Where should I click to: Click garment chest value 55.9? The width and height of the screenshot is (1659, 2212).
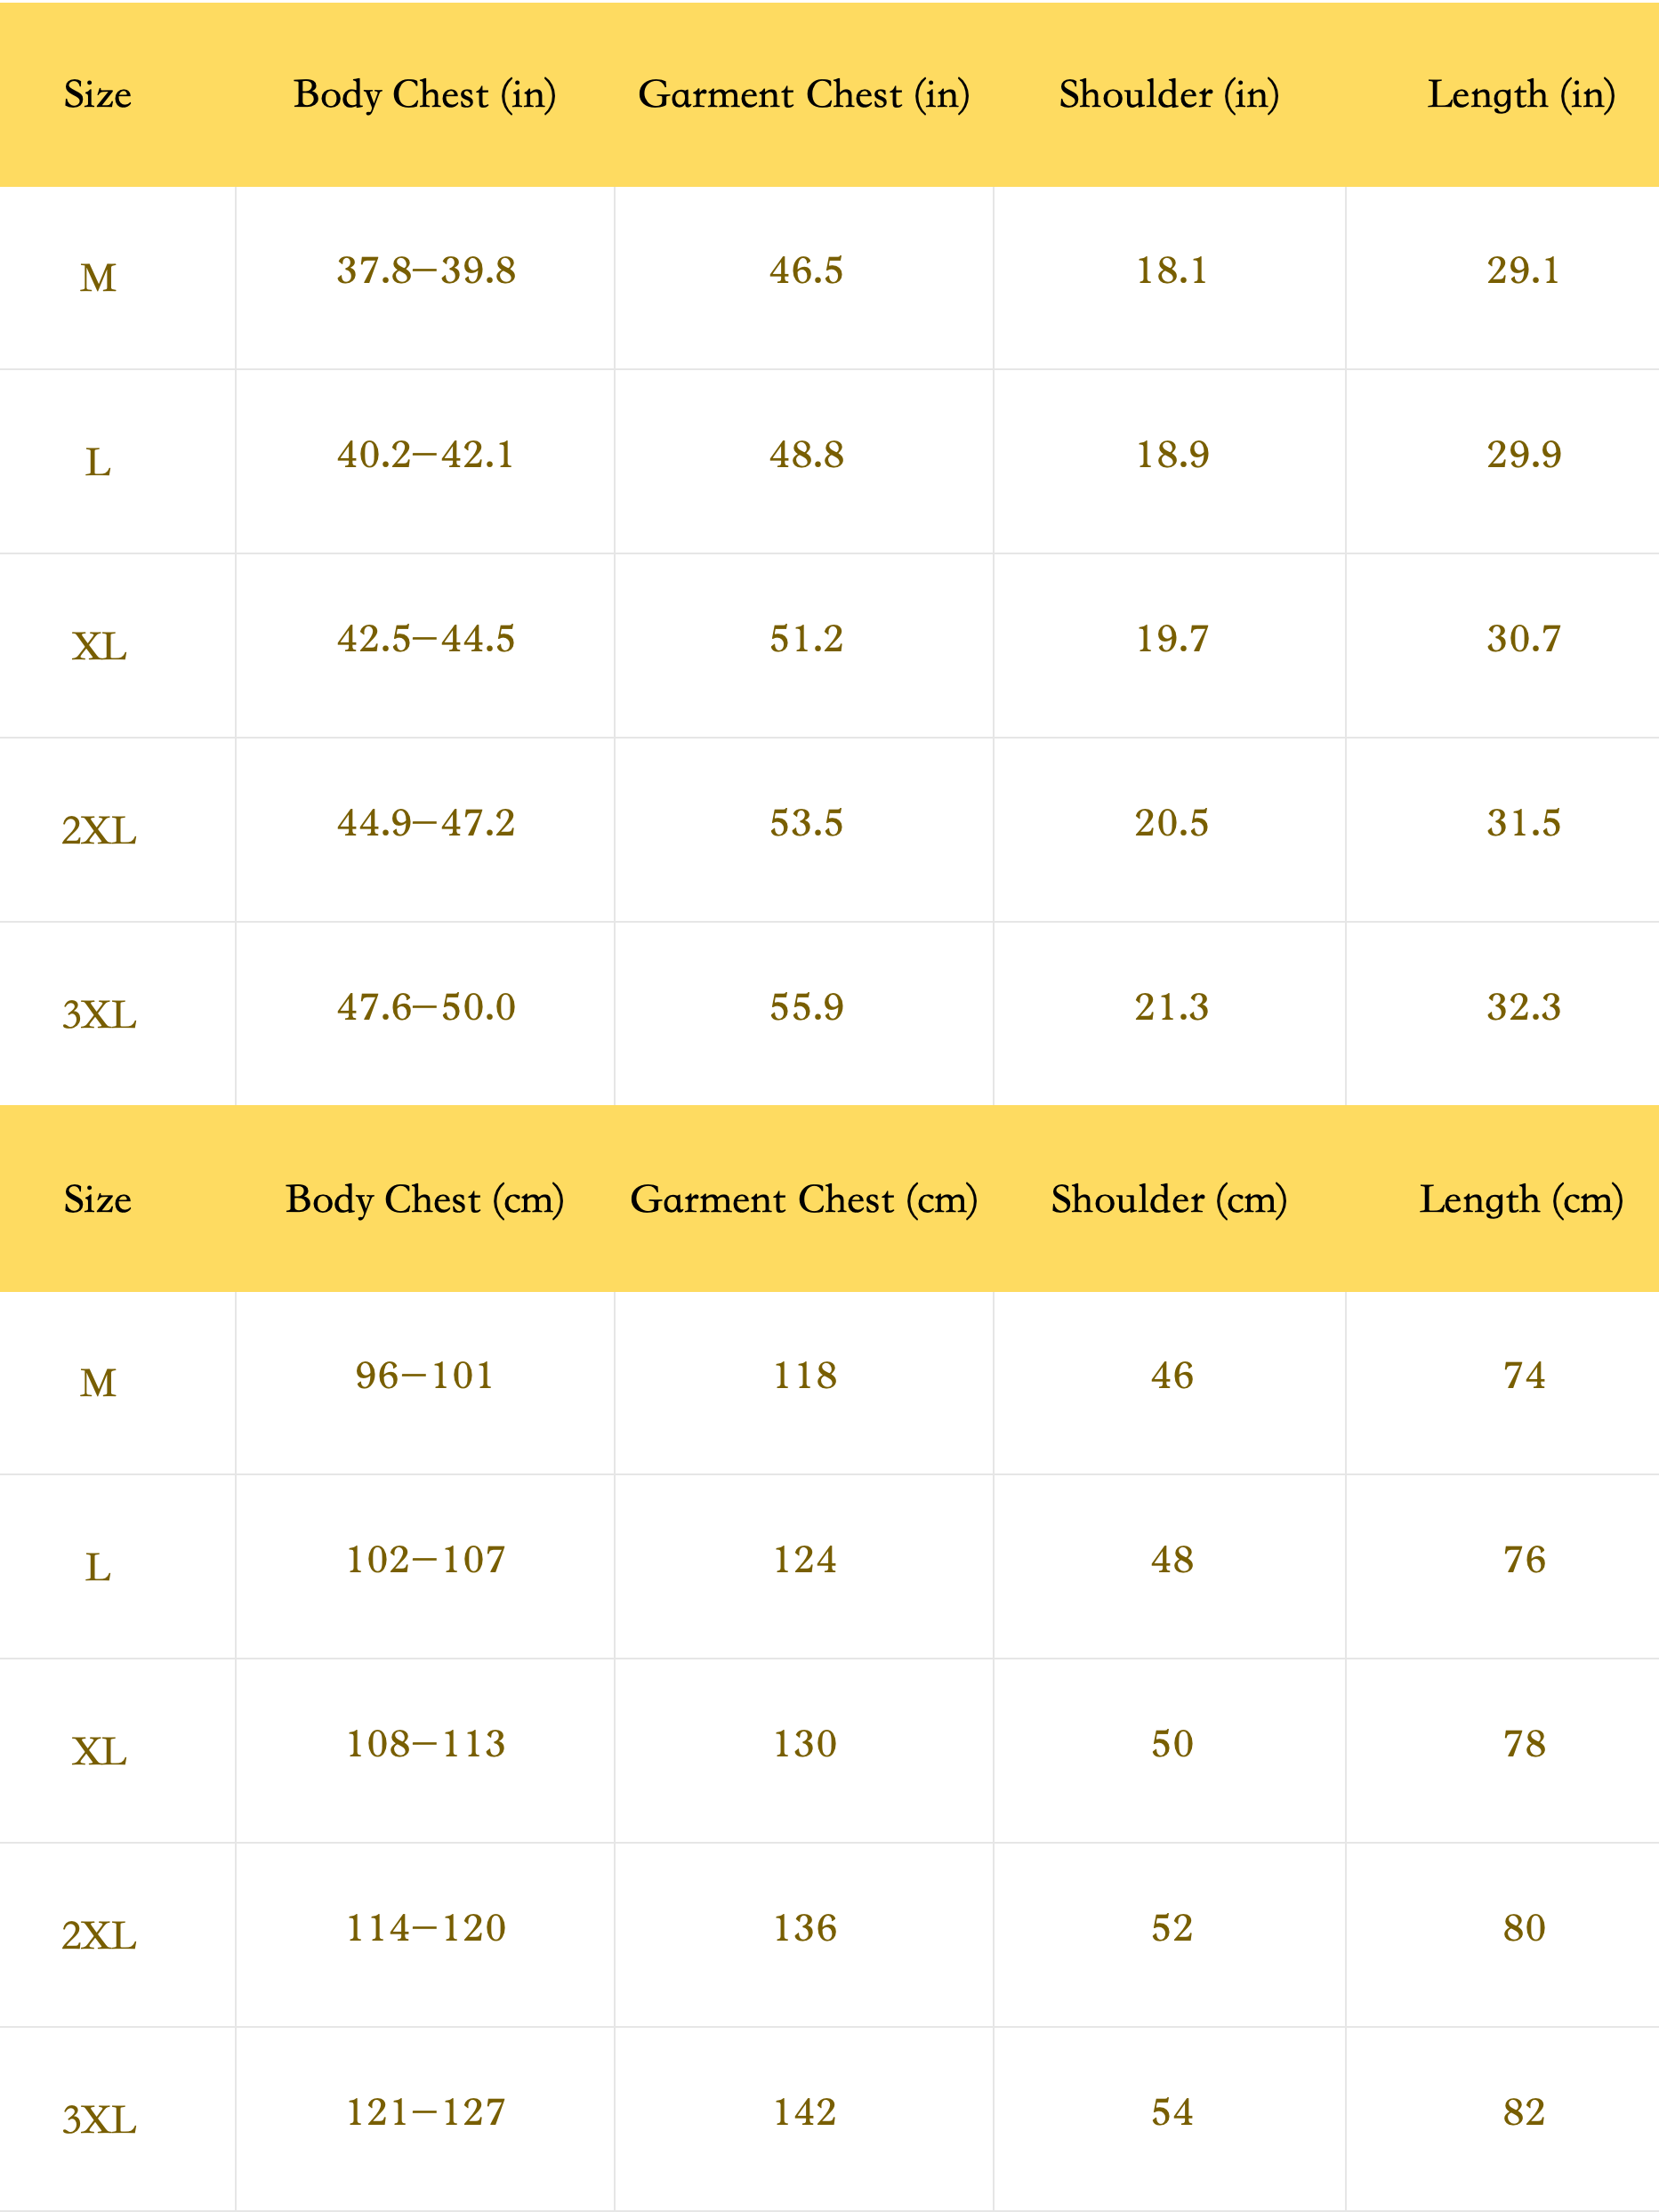(x=806, y=1007)
